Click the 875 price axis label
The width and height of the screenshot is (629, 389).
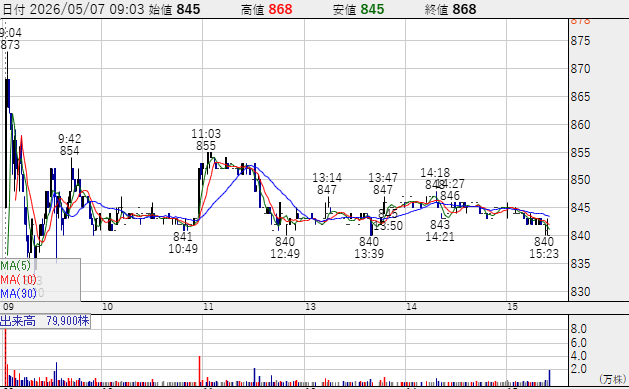pos(580,41)
